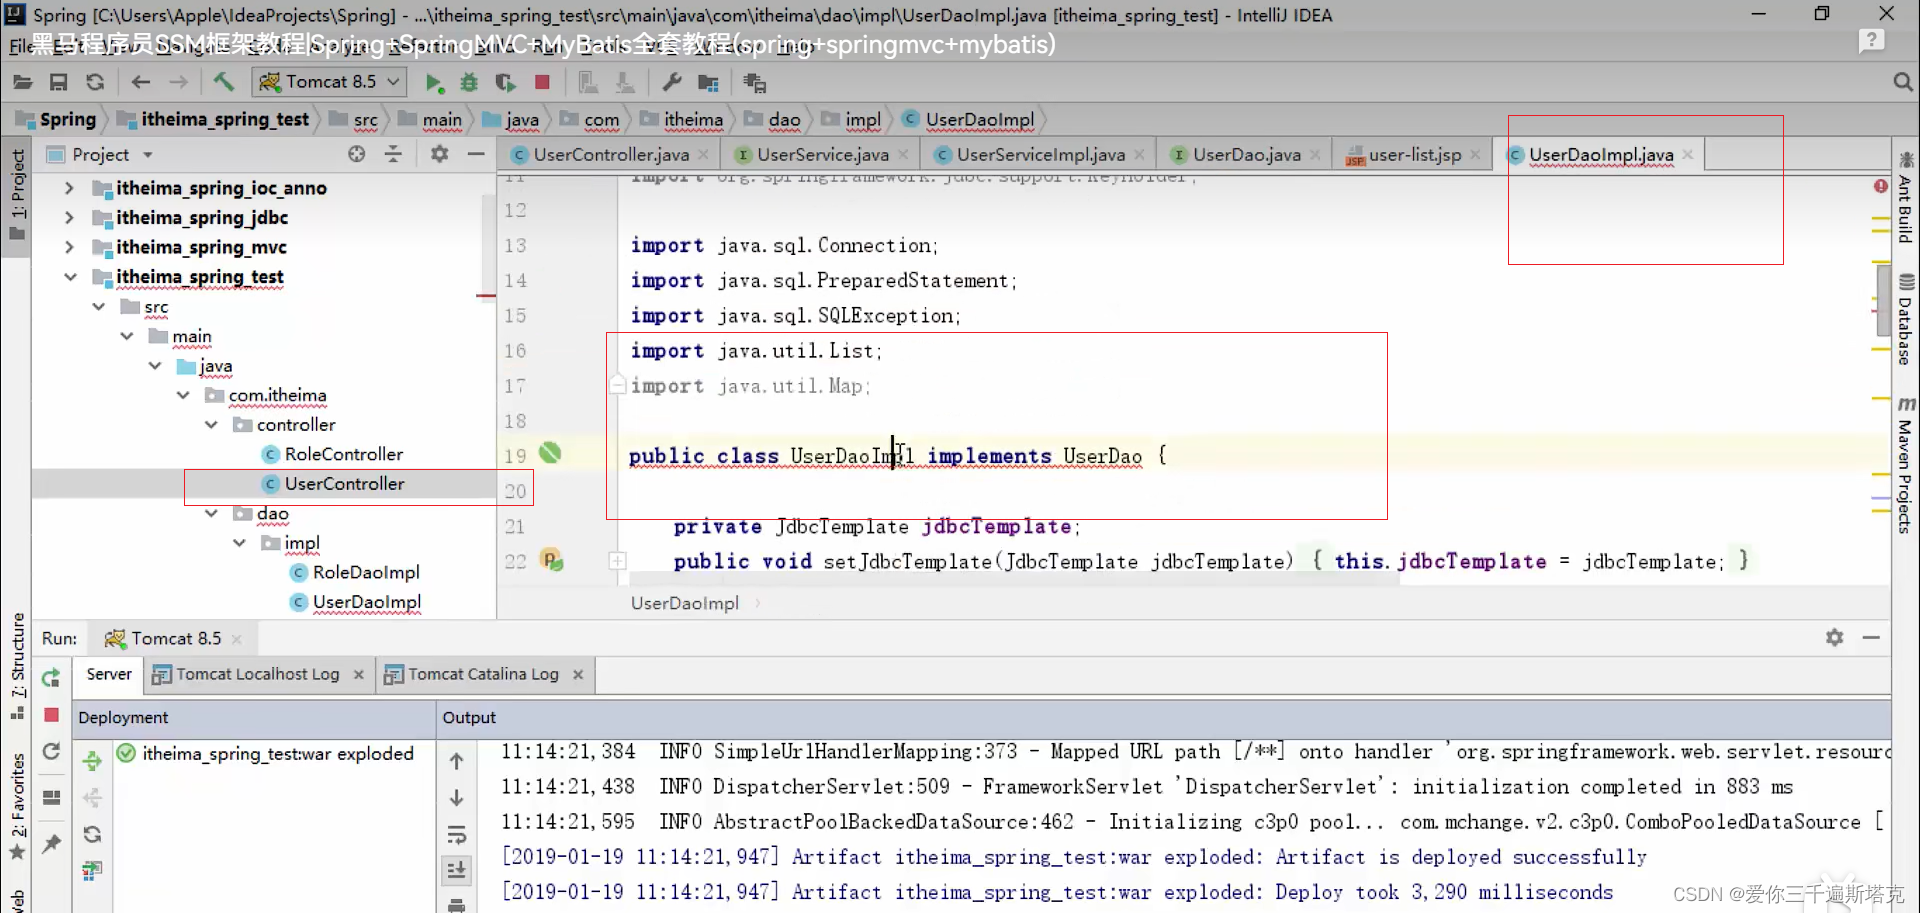The width and height of the screenshot is (1920, 913).
Task: Select UserController in project tree
Action: 344,484
